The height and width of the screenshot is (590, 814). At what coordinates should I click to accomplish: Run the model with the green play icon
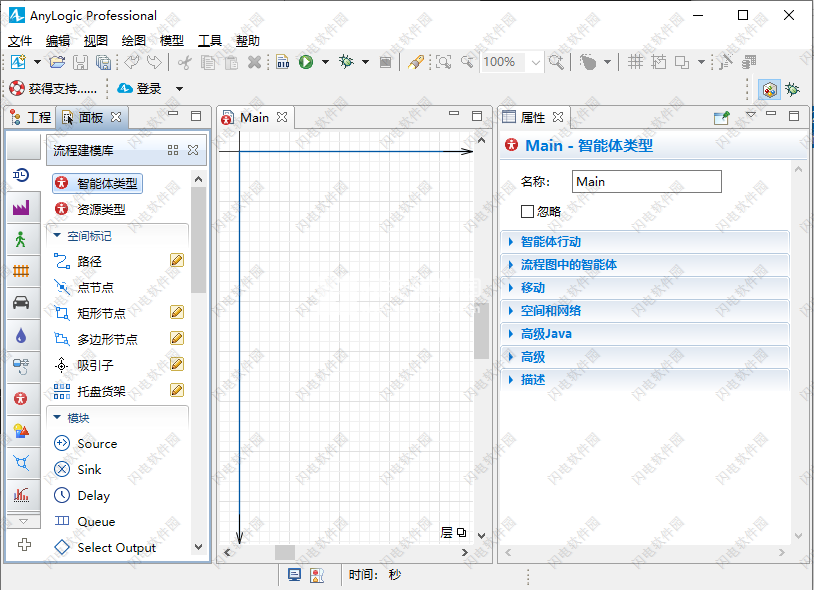coord(306,62)
